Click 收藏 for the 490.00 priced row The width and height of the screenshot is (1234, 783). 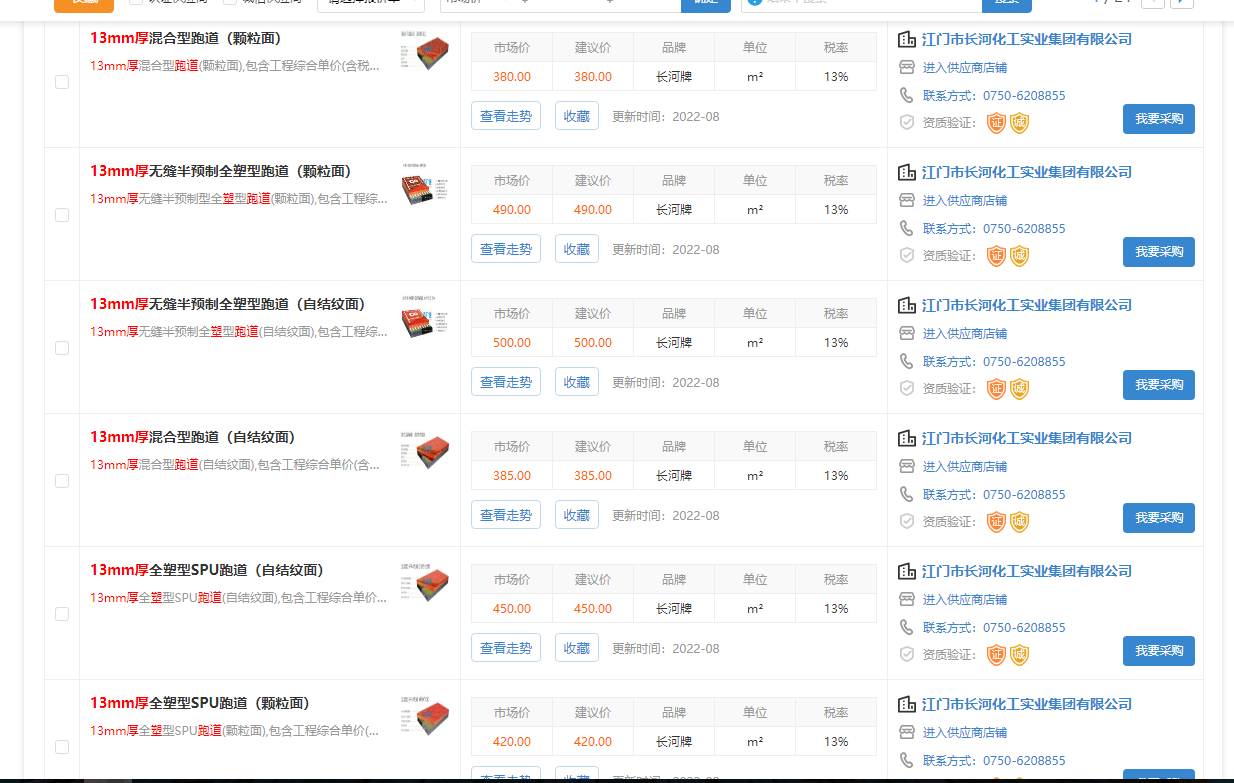(577, 249)
